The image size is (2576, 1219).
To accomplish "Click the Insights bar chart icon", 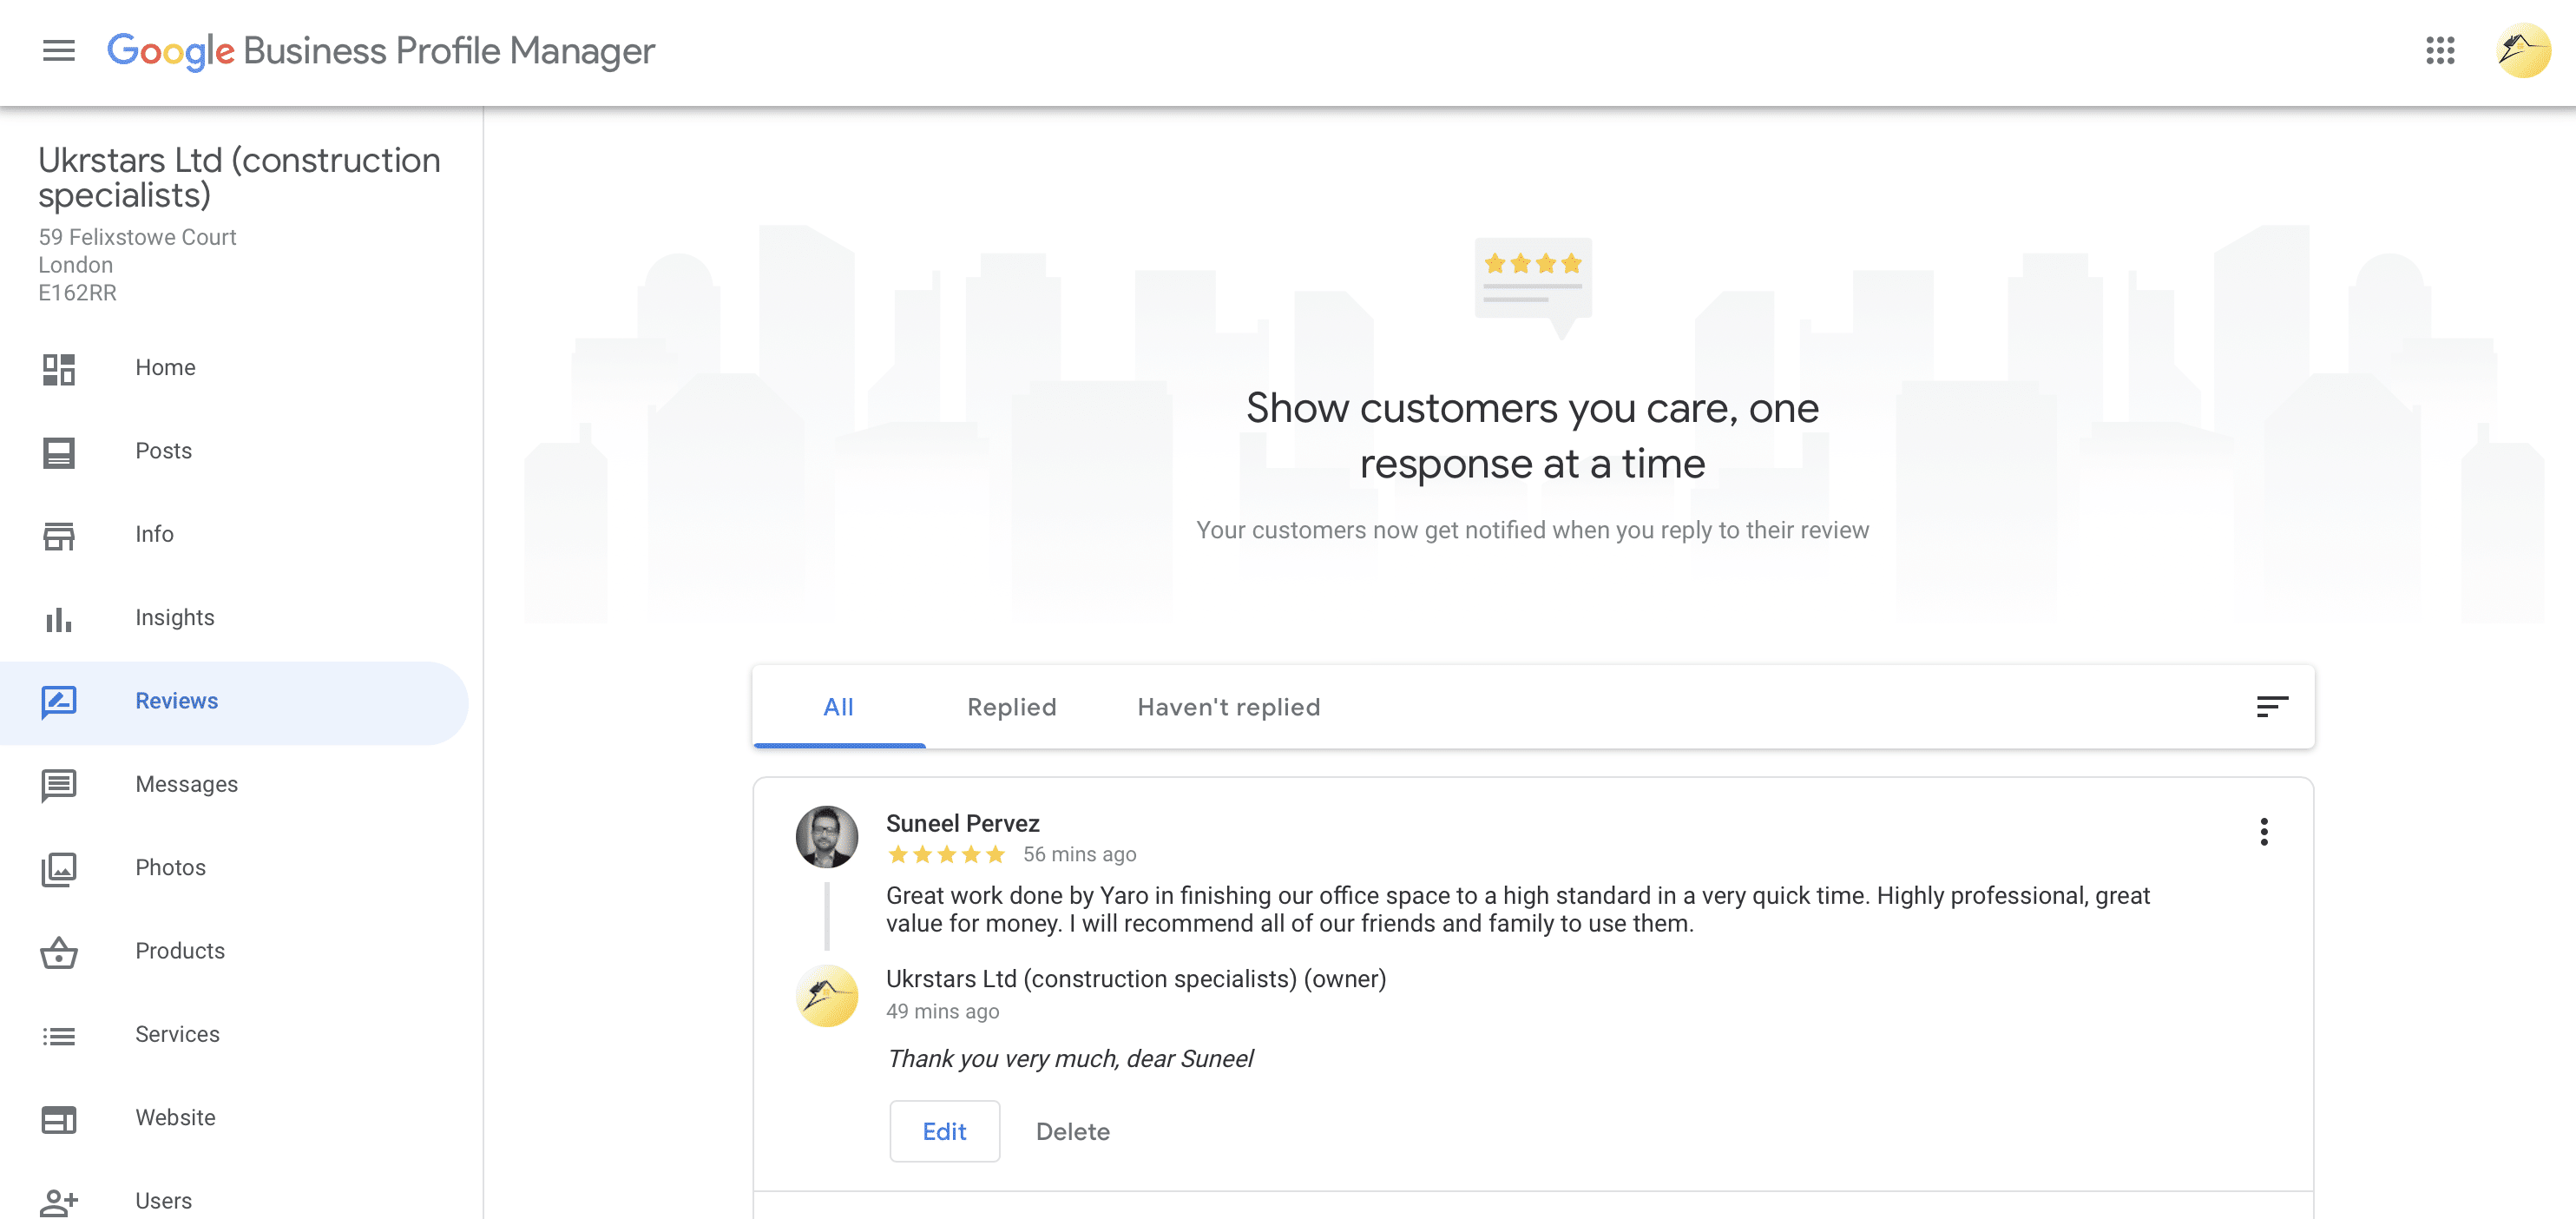I will point(59,619).
